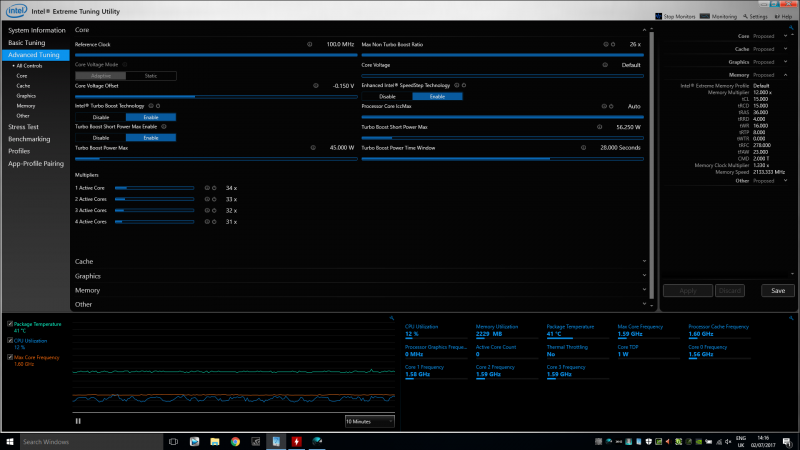This screenshot has width=800, height=450.
Task: Click the info icon for Turbo Boost Short Power Max
Action: point(599,127)
